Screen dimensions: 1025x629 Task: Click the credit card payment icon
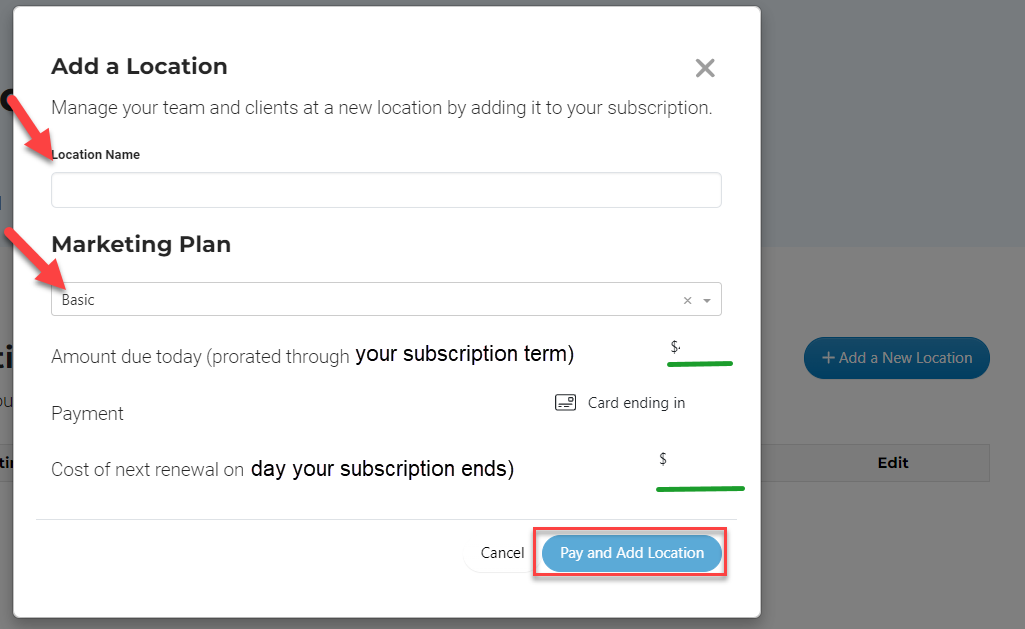pos(565,402)
